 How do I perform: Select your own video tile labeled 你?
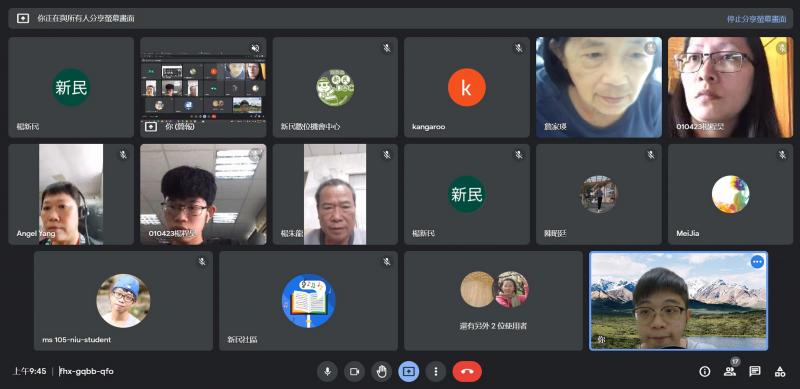(679, 301)
